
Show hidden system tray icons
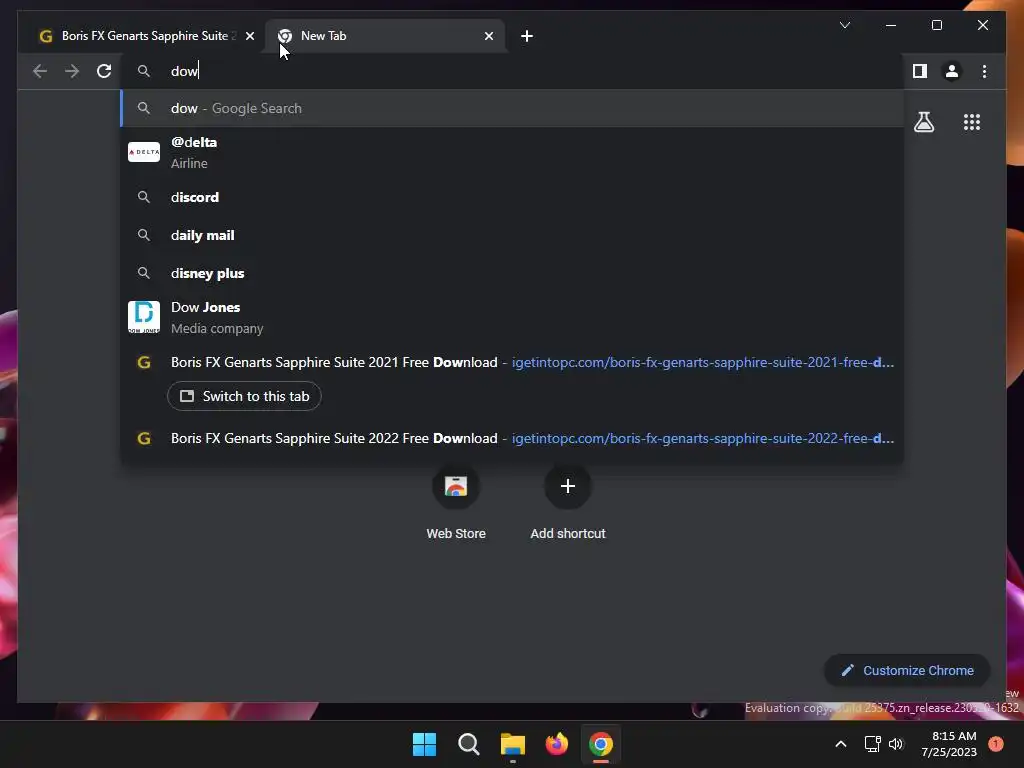click(841, 744)
